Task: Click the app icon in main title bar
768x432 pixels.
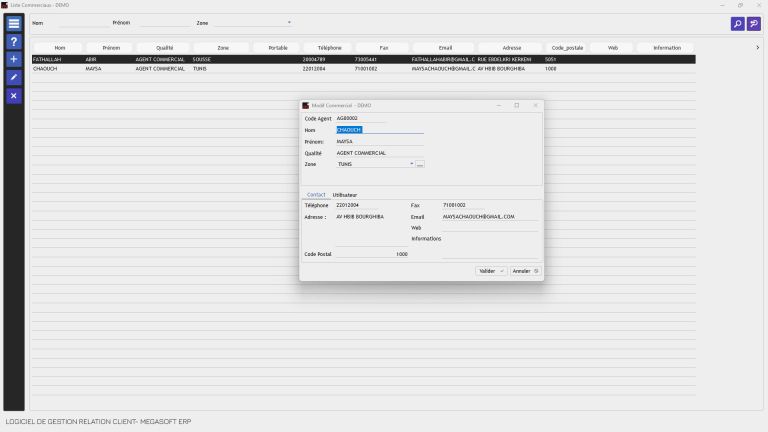Action: click(x=4, y=5)
